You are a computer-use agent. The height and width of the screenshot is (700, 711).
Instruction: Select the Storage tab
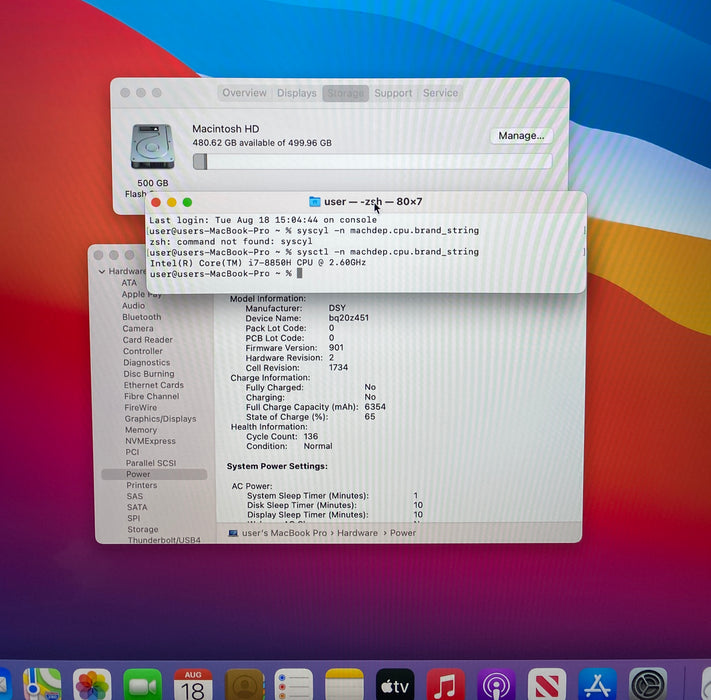tap(346, 93)
